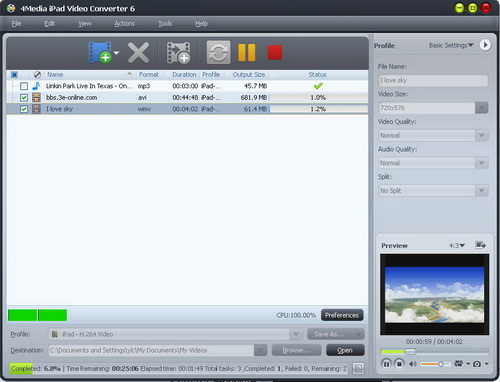Click the application logo in the title bar

(11, 8)
